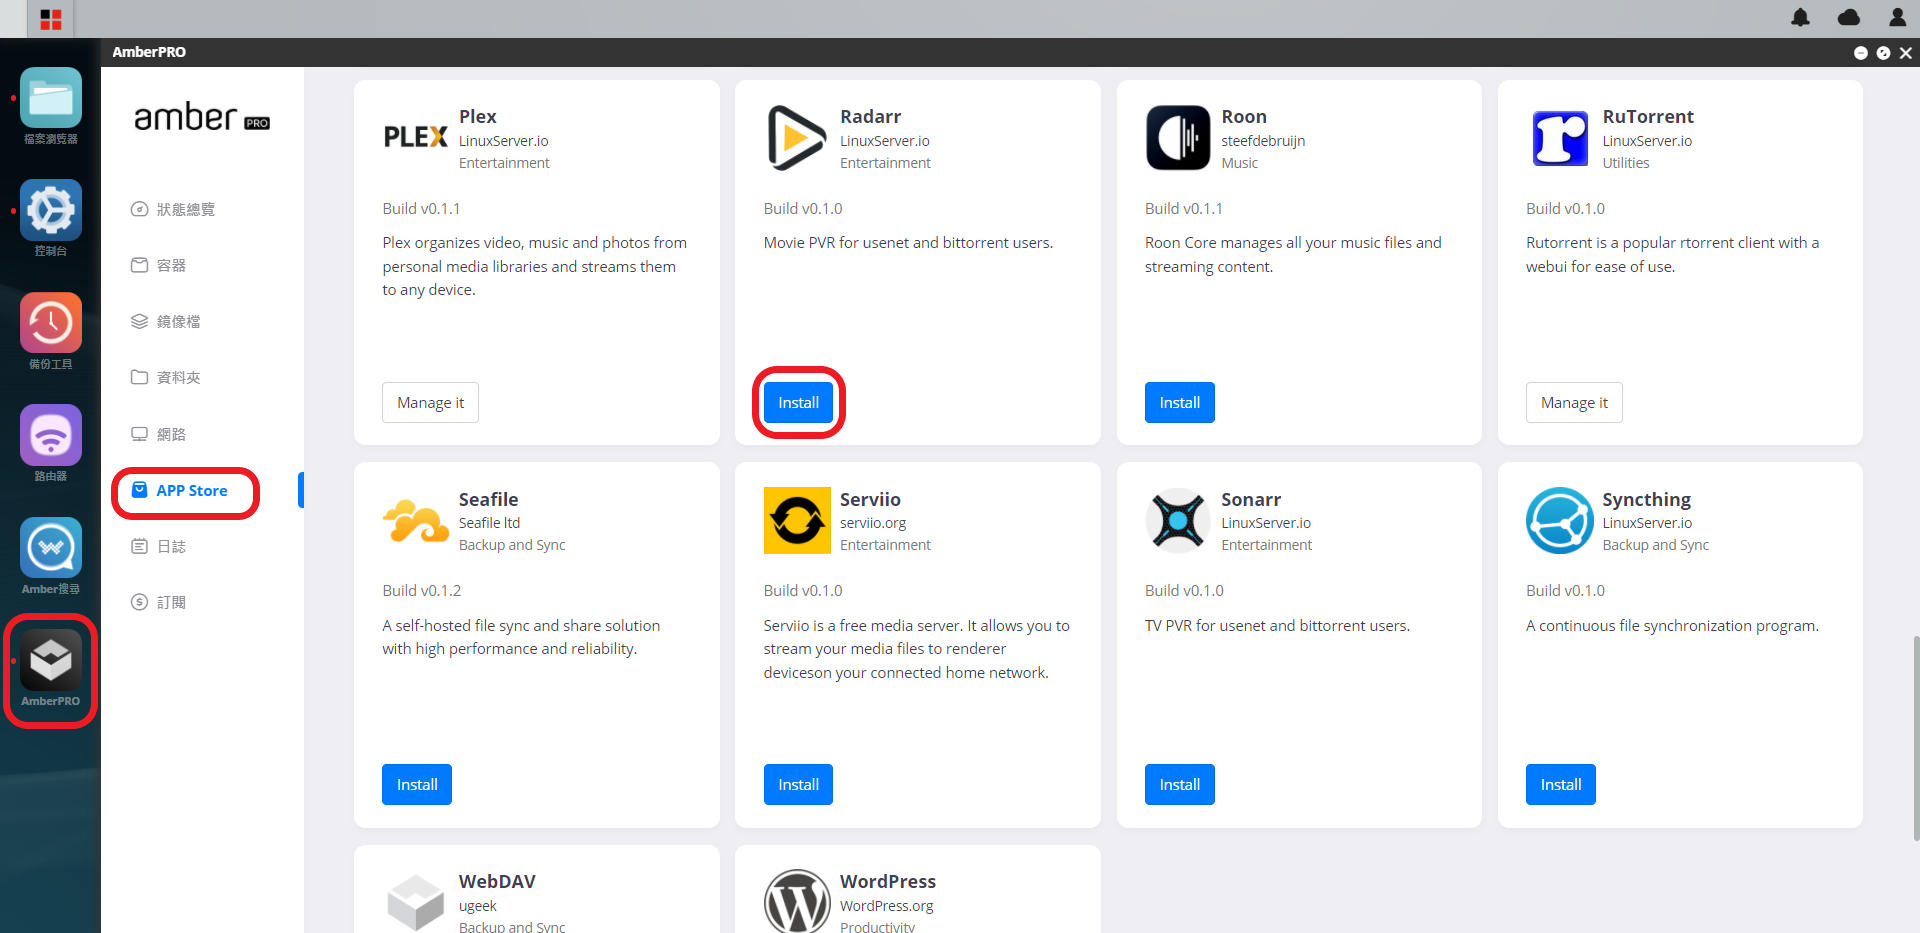Click the page scrollbar on right edge
1920x933 pixels.
tap(1915, 737)
